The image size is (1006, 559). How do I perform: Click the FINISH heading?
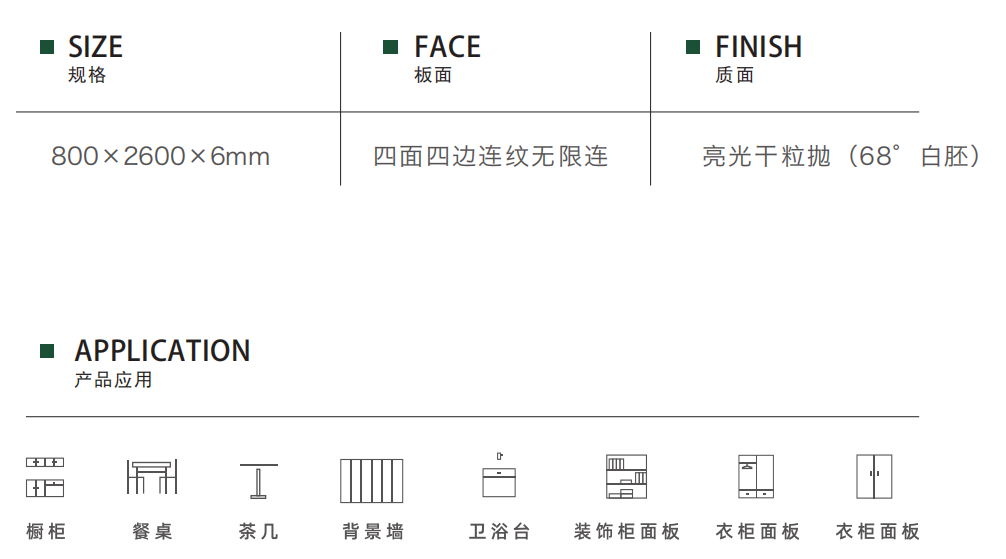coord(758,47)
